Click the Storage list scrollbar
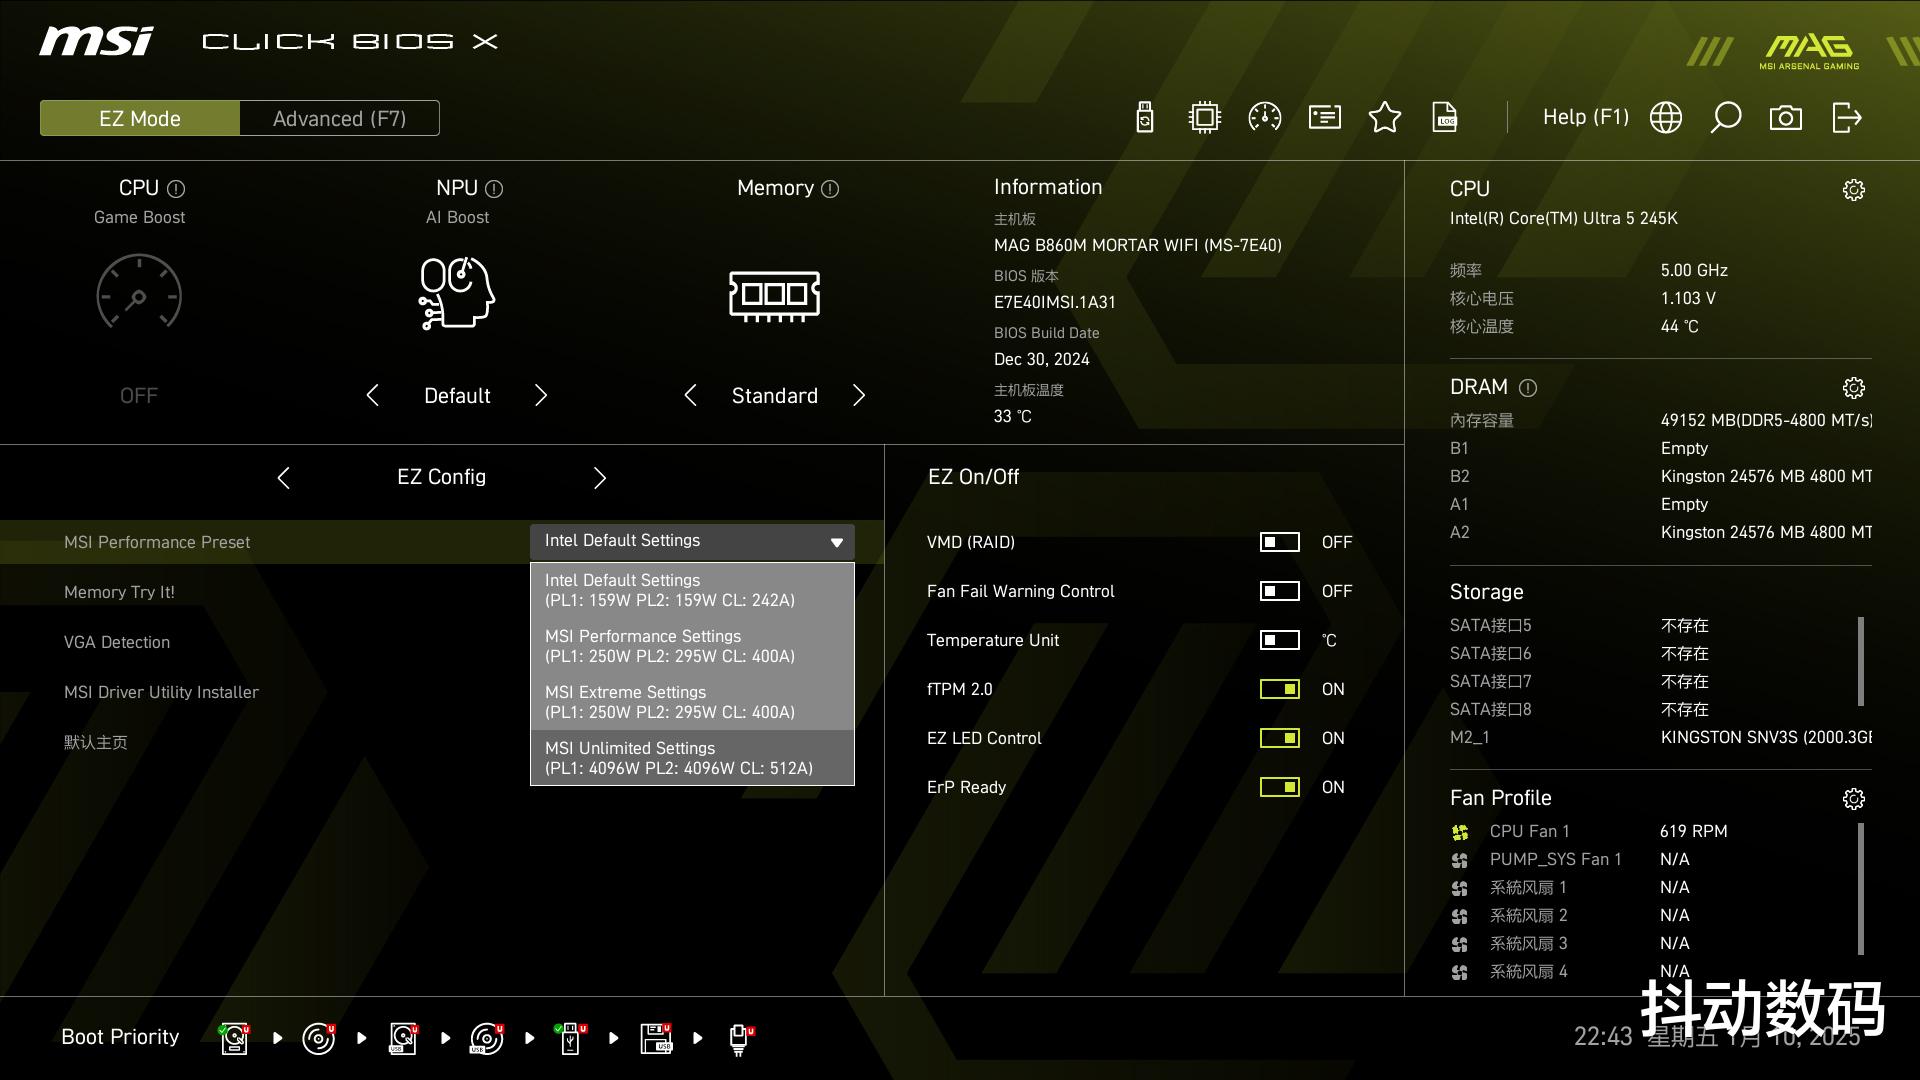Image resolution: width=1920 pixels, height=1080 pixels. click(x=1860, y=660)
